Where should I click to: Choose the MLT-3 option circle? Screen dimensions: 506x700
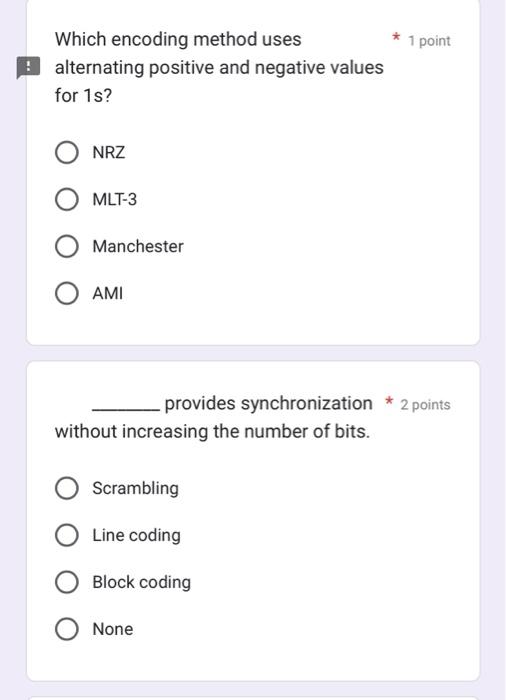tap(67, 199)
